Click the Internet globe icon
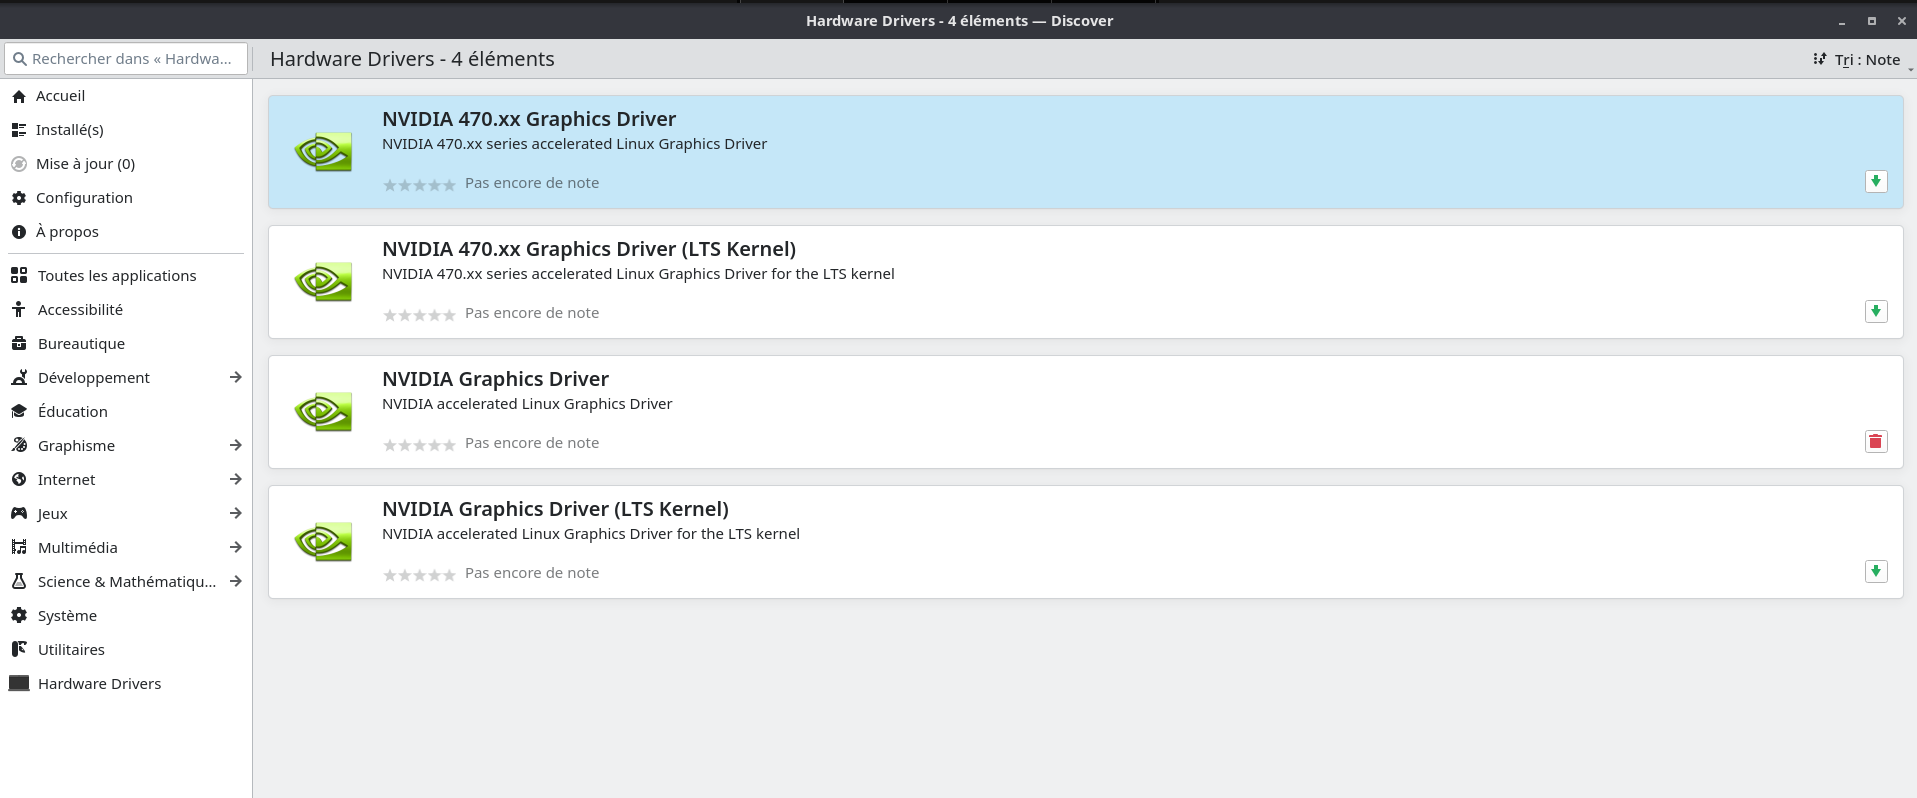The height and width of the screenshot is (798, 1917). [x=19, y=480]
